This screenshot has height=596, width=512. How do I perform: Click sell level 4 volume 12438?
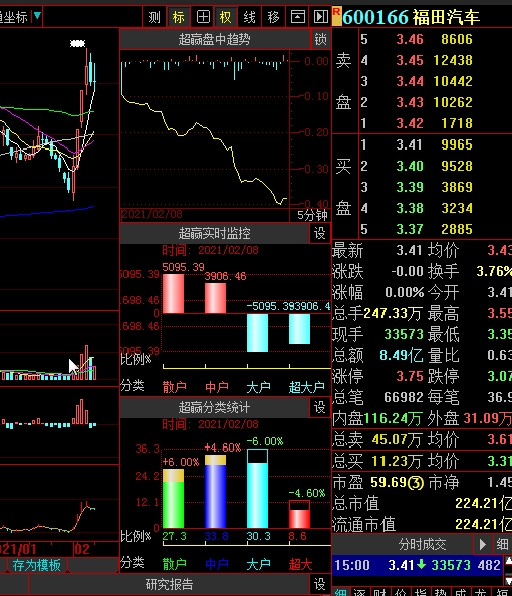tap(453, 60)
